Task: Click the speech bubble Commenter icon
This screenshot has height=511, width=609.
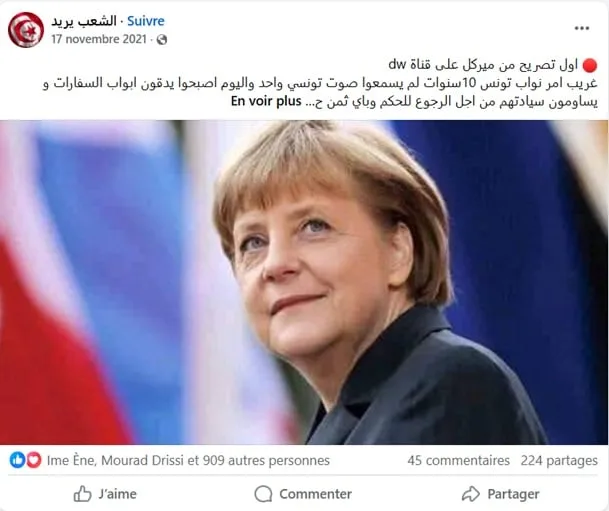Action: click(263, 494)
